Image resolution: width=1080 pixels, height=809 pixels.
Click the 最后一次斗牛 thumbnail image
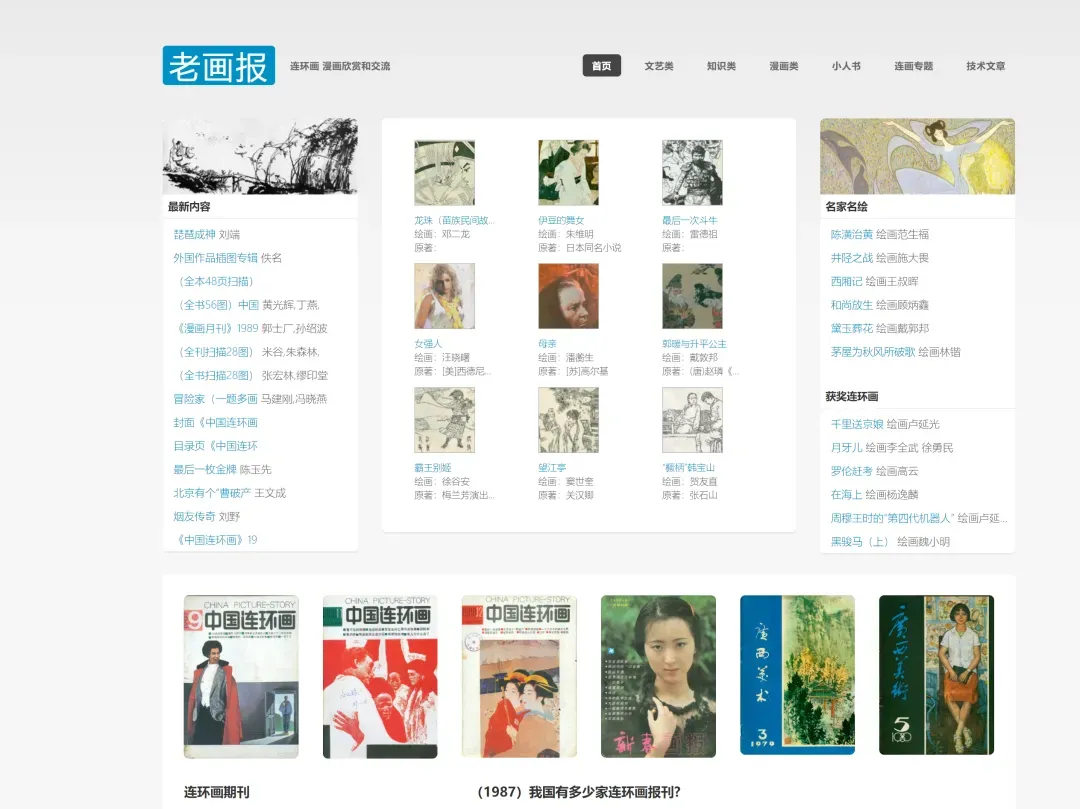[692, 173]
